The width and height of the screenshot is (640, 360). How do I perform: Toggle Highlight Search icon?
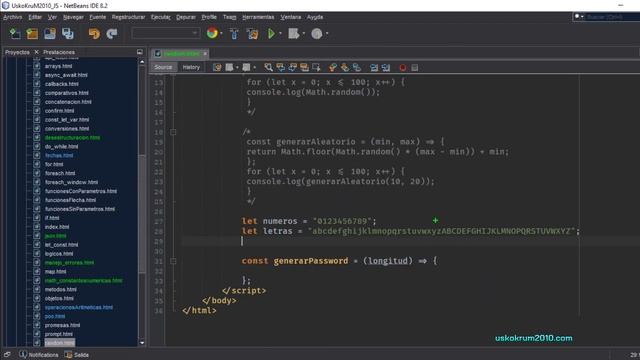[x=304, y=67]
